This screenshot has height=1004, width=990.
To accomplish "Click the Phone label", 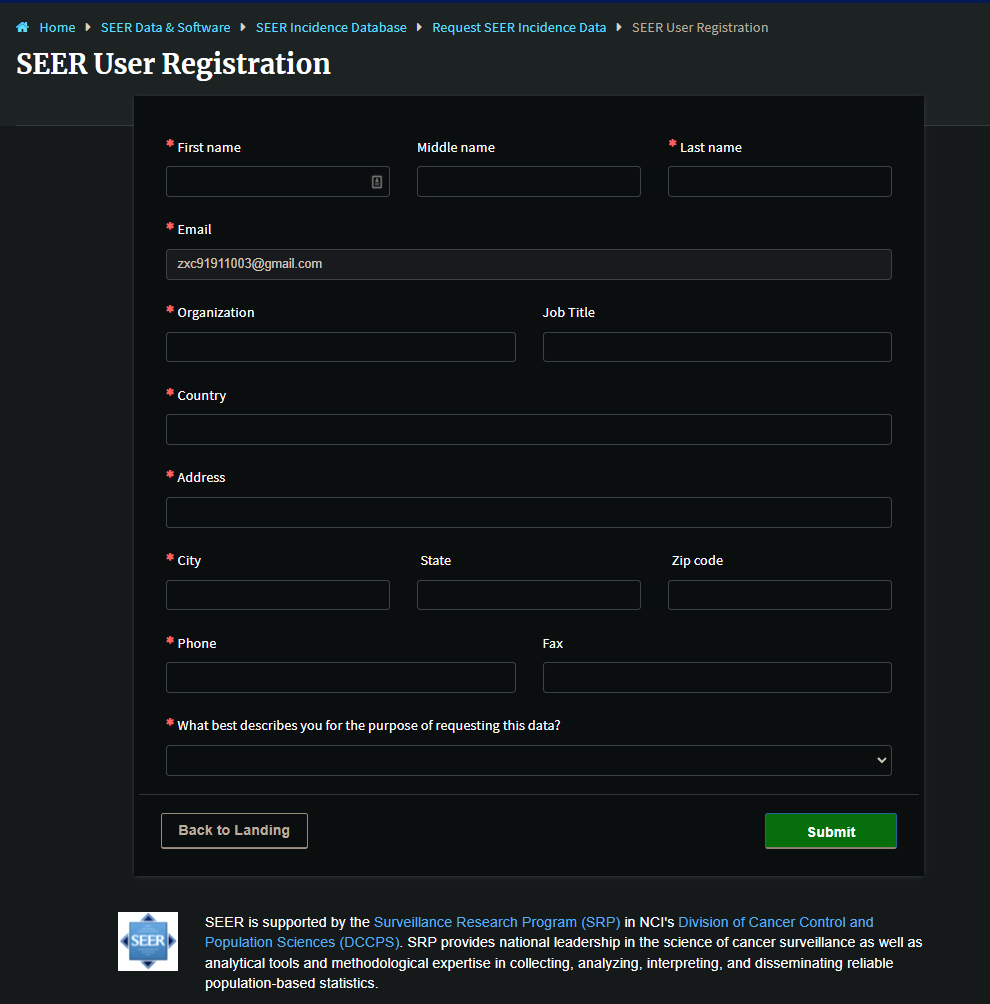I will point(197,643).
